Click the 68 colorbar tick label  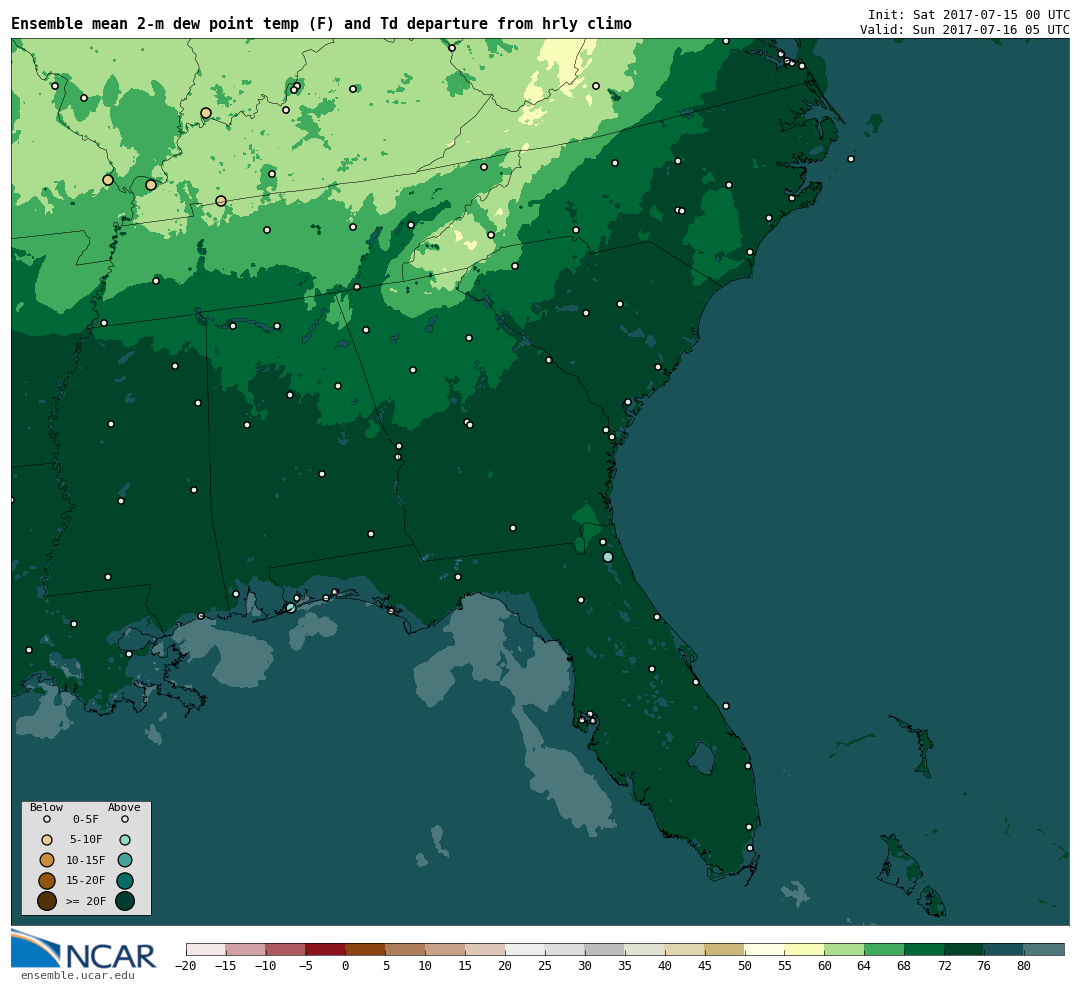click(904, 966)
